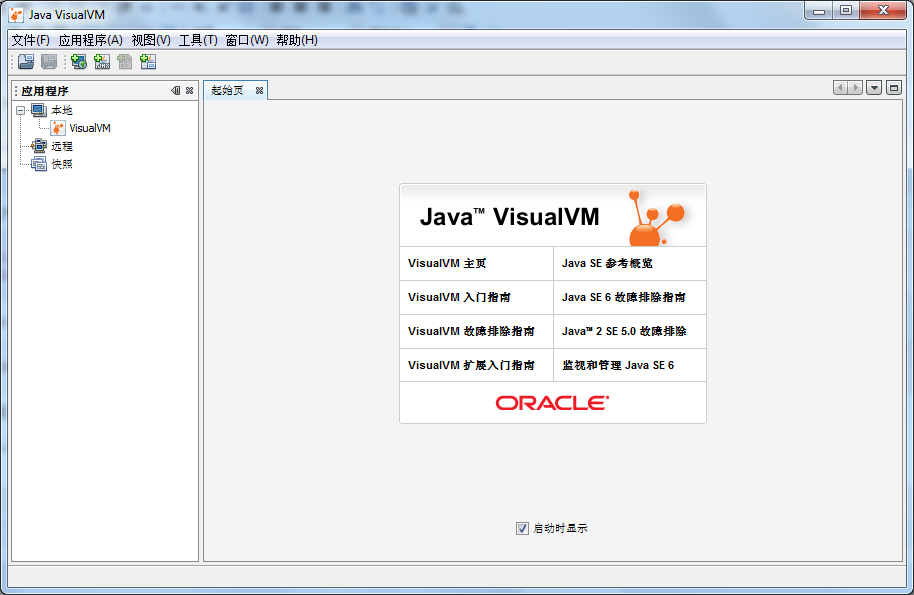
Task: Select the 远程 node in tree
Action: click(x=61, y=146)
